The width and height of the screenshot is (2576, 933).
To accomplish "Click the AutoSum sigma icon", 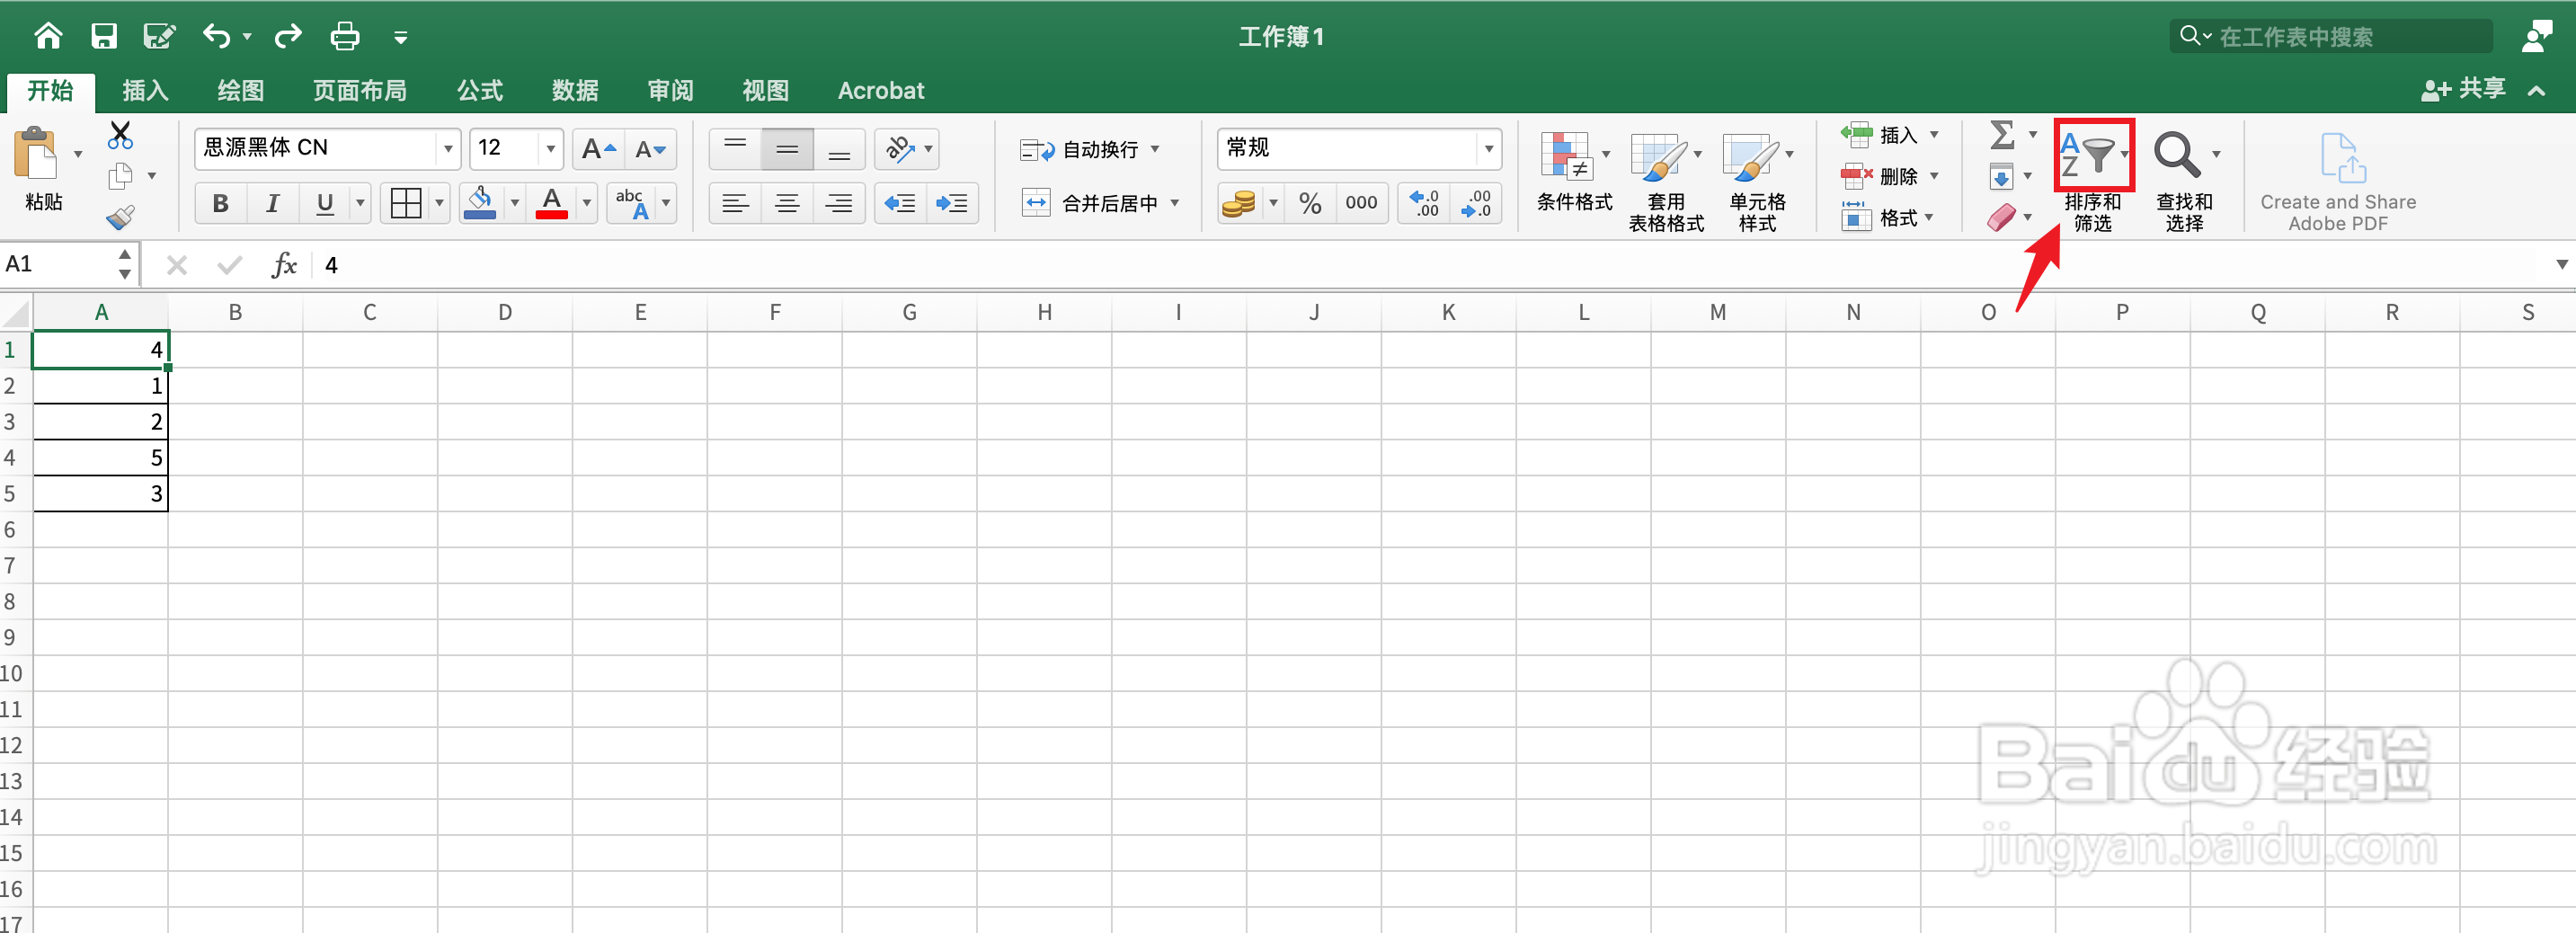I will [2002, 135].
